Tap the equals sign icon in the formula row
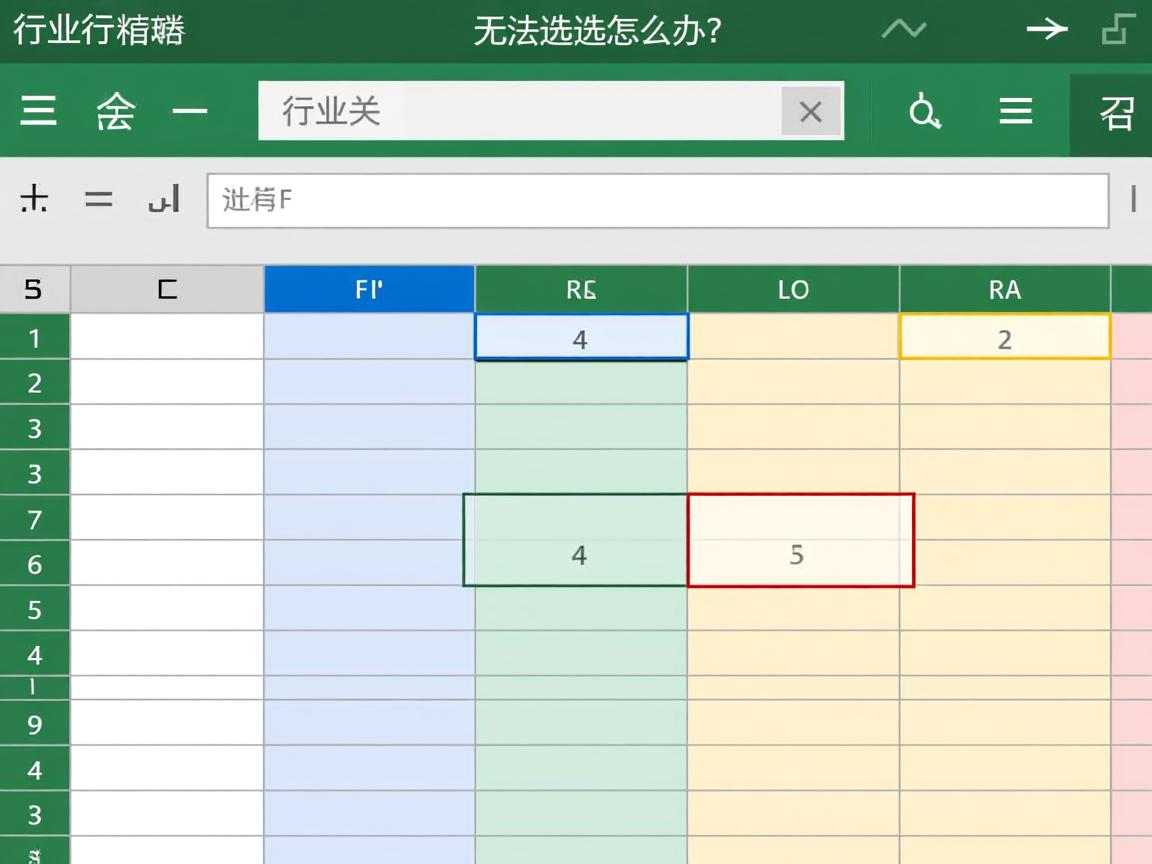Screen dimensions: 1152x864 (x=99, y=199)
